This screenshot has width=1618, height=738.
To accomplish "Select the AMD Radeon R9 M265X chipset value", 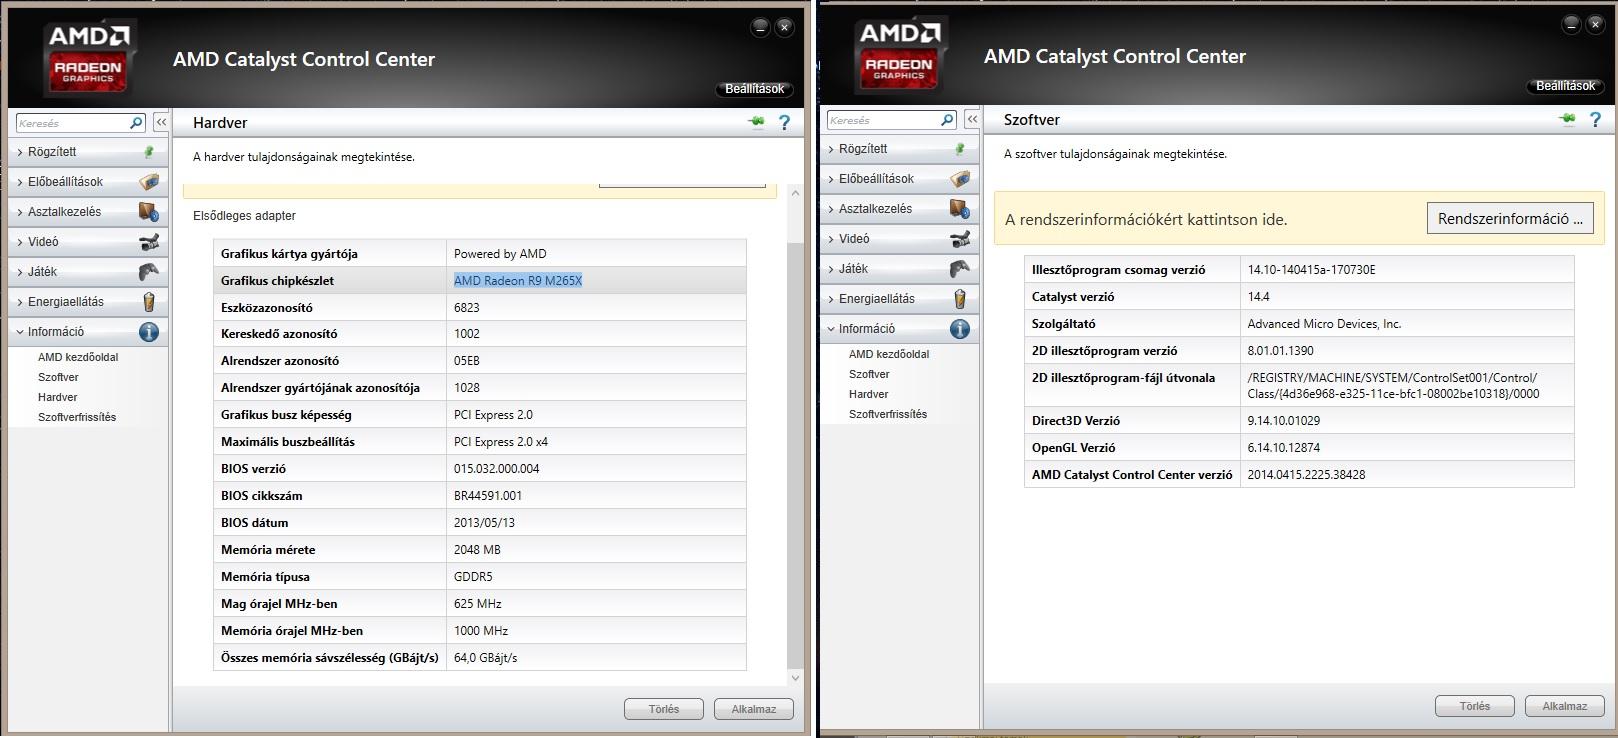I will tap(518, 281).
